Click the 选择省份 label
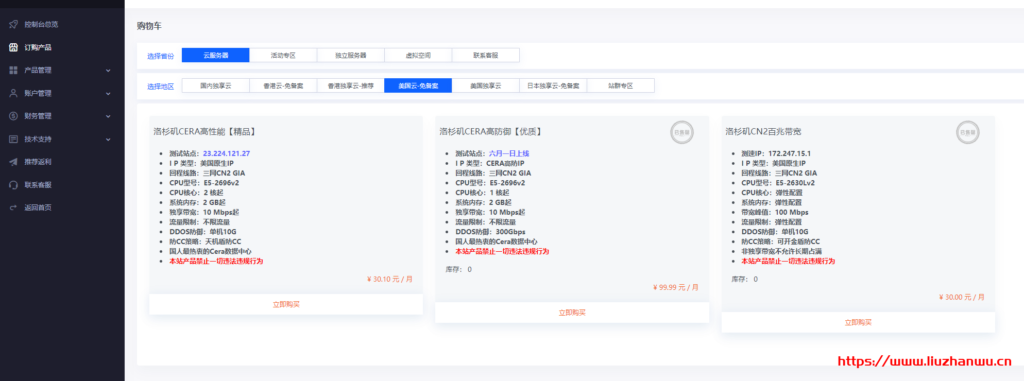 (161, 56)
